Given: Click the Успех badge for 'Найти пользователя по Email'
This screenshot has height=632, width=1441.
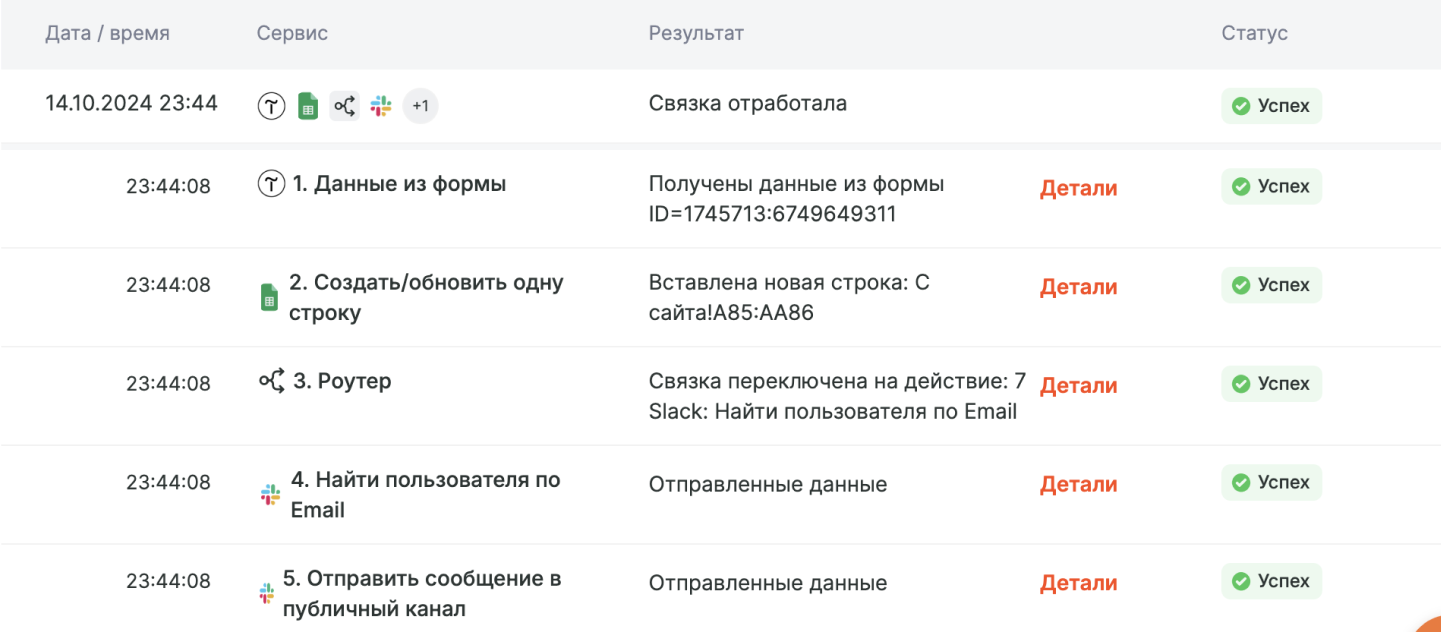Looking at the screenshot, I should pos(1271,482).
